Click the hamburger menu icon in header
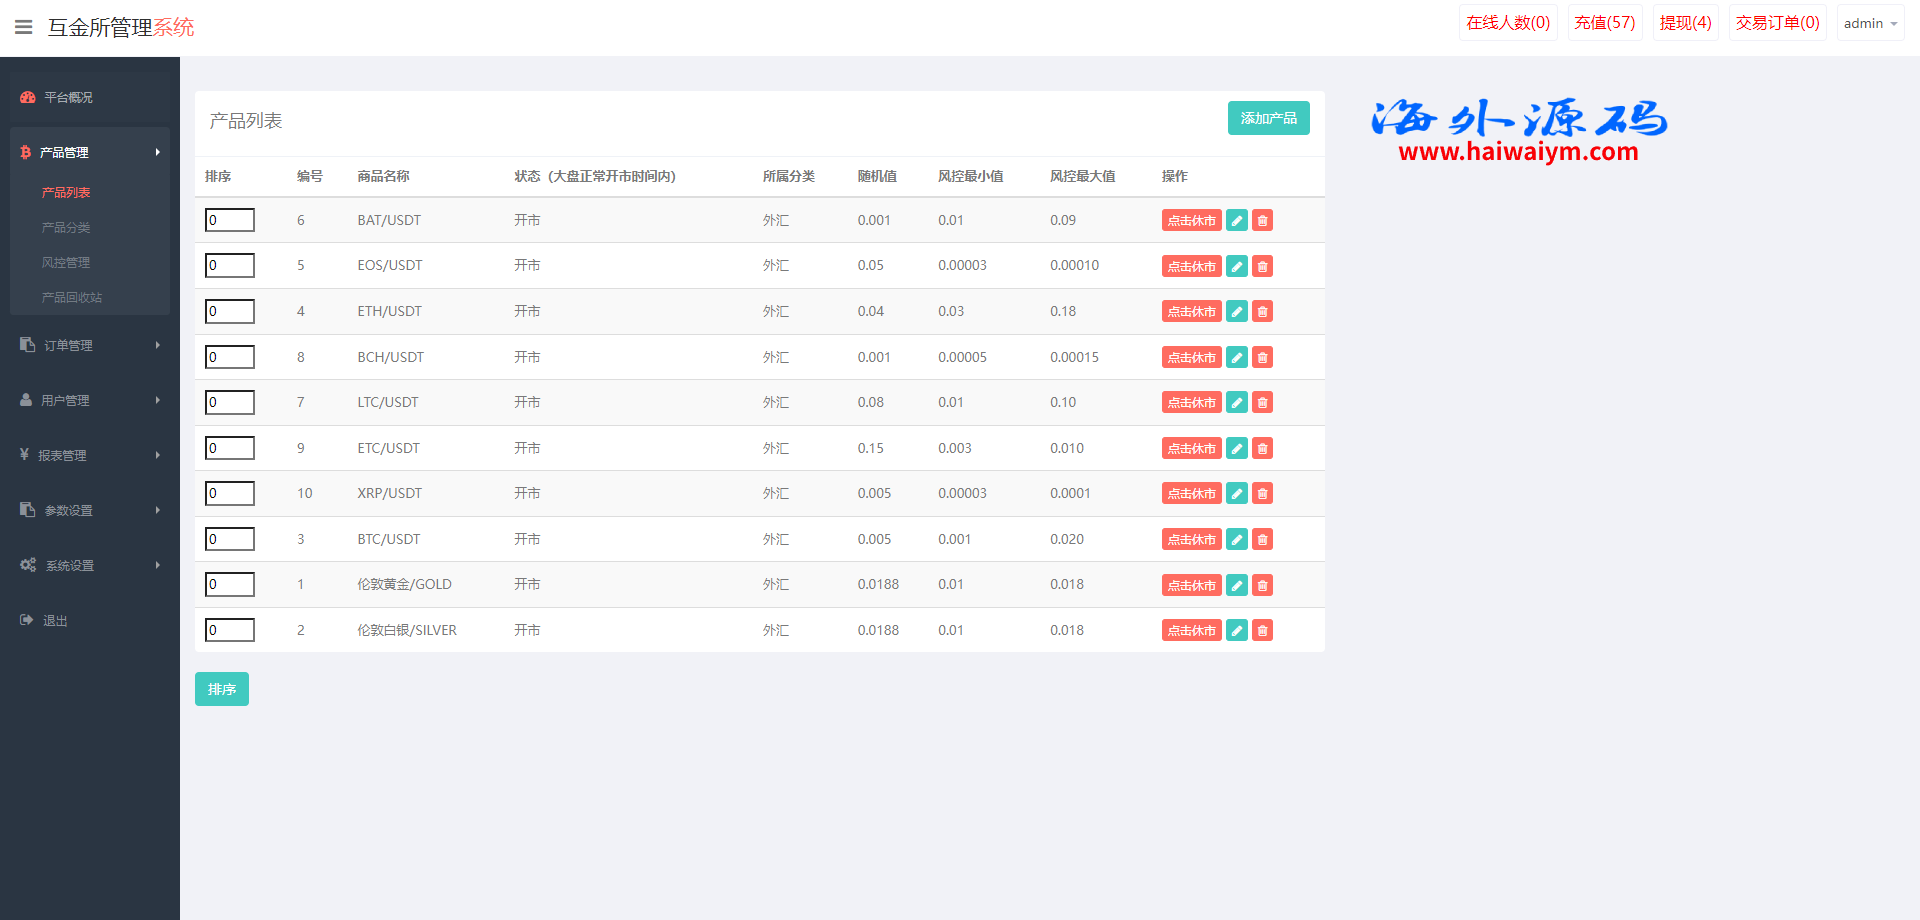This screenshot has height=920, width=1920. tap(24, 27)
